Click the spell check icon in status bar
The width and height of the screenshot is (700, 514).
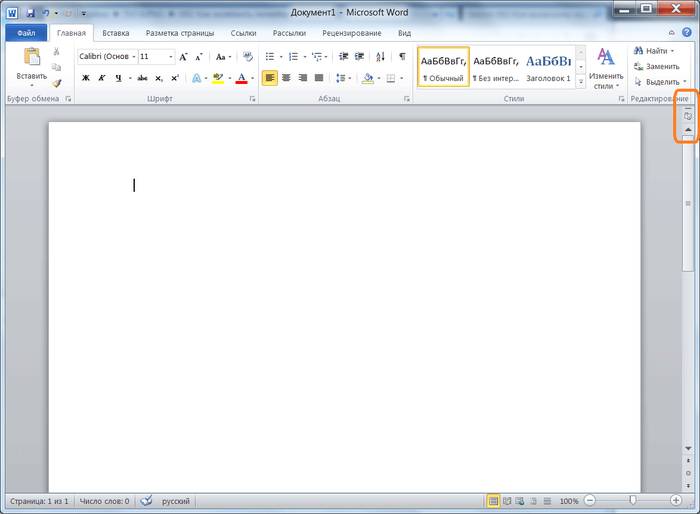point(146,500)
